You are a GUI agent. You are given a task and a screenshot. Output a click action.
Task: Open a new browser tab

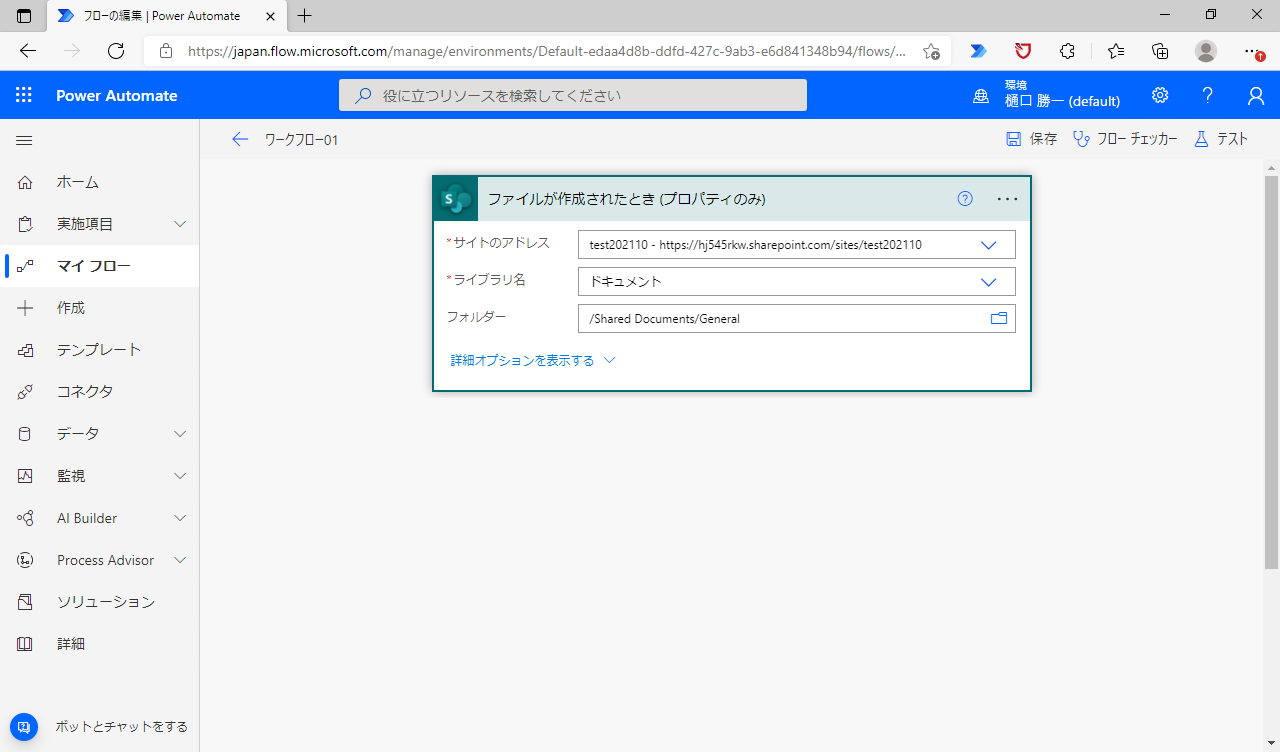[305, 16]
